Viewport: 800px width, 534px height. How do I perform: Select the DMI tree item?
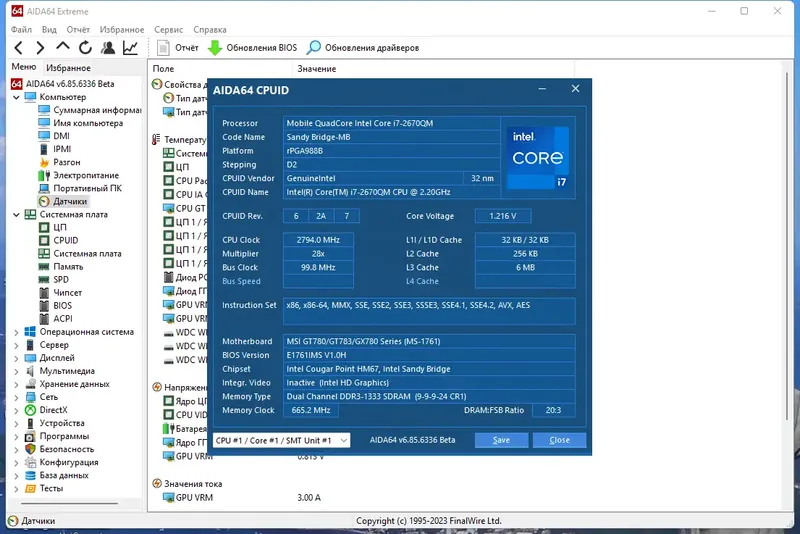pos(54,136)
